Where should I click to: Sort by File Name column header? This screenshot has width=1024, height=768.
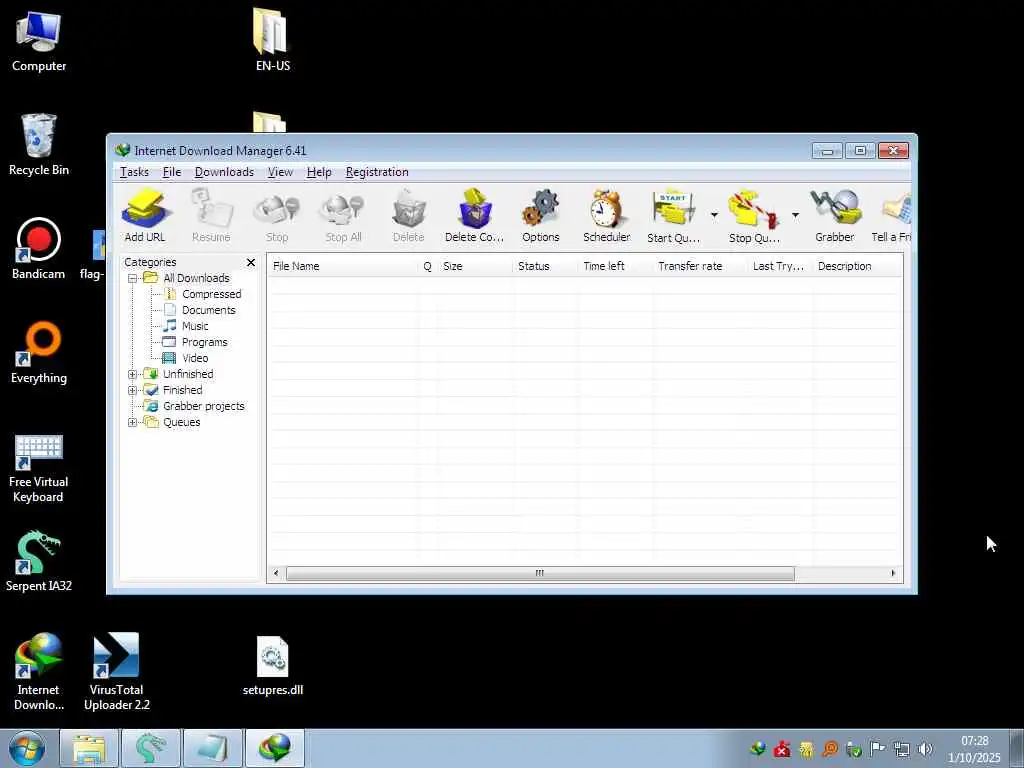[x=343, y=266]
